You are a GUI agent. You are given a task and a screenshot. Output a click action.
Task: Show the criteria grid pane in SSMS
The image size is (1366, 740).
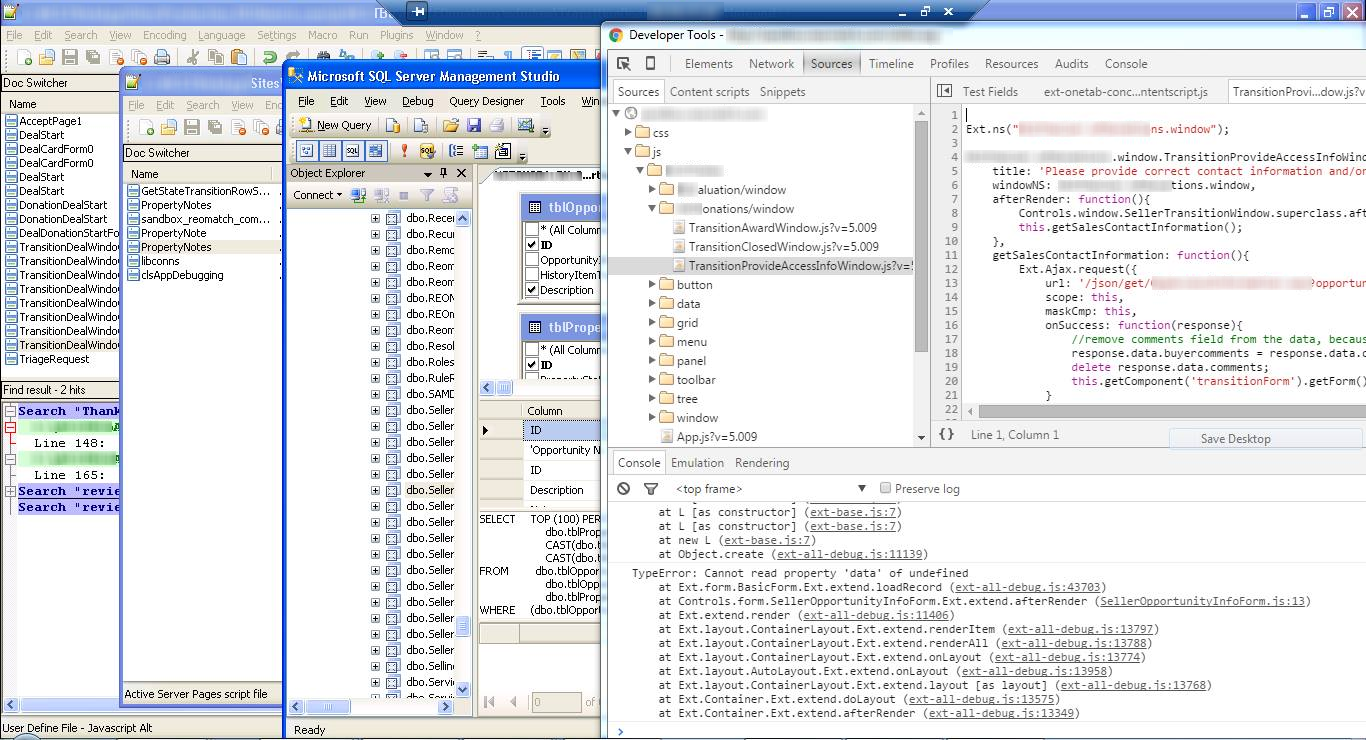point(329,151)
